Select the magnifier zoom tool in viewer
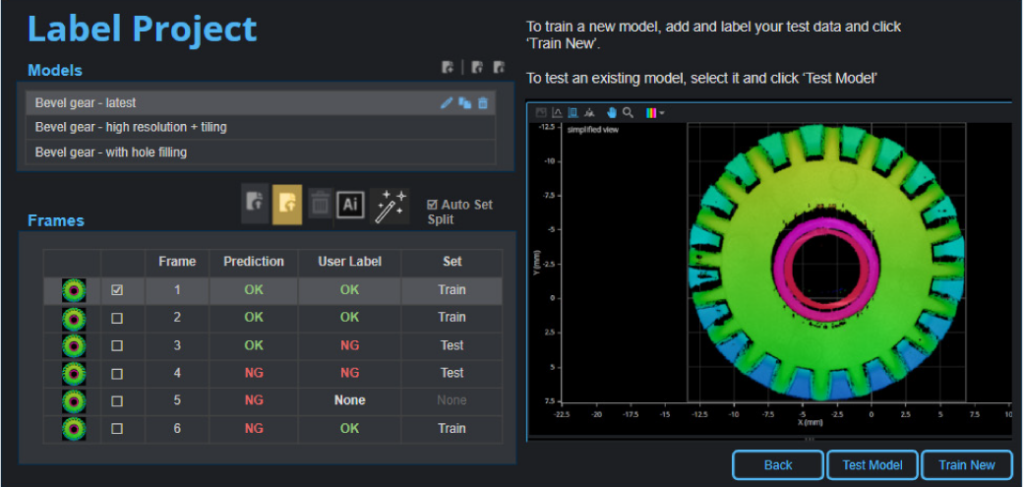The image size is (1024, 487). [627, 113]
